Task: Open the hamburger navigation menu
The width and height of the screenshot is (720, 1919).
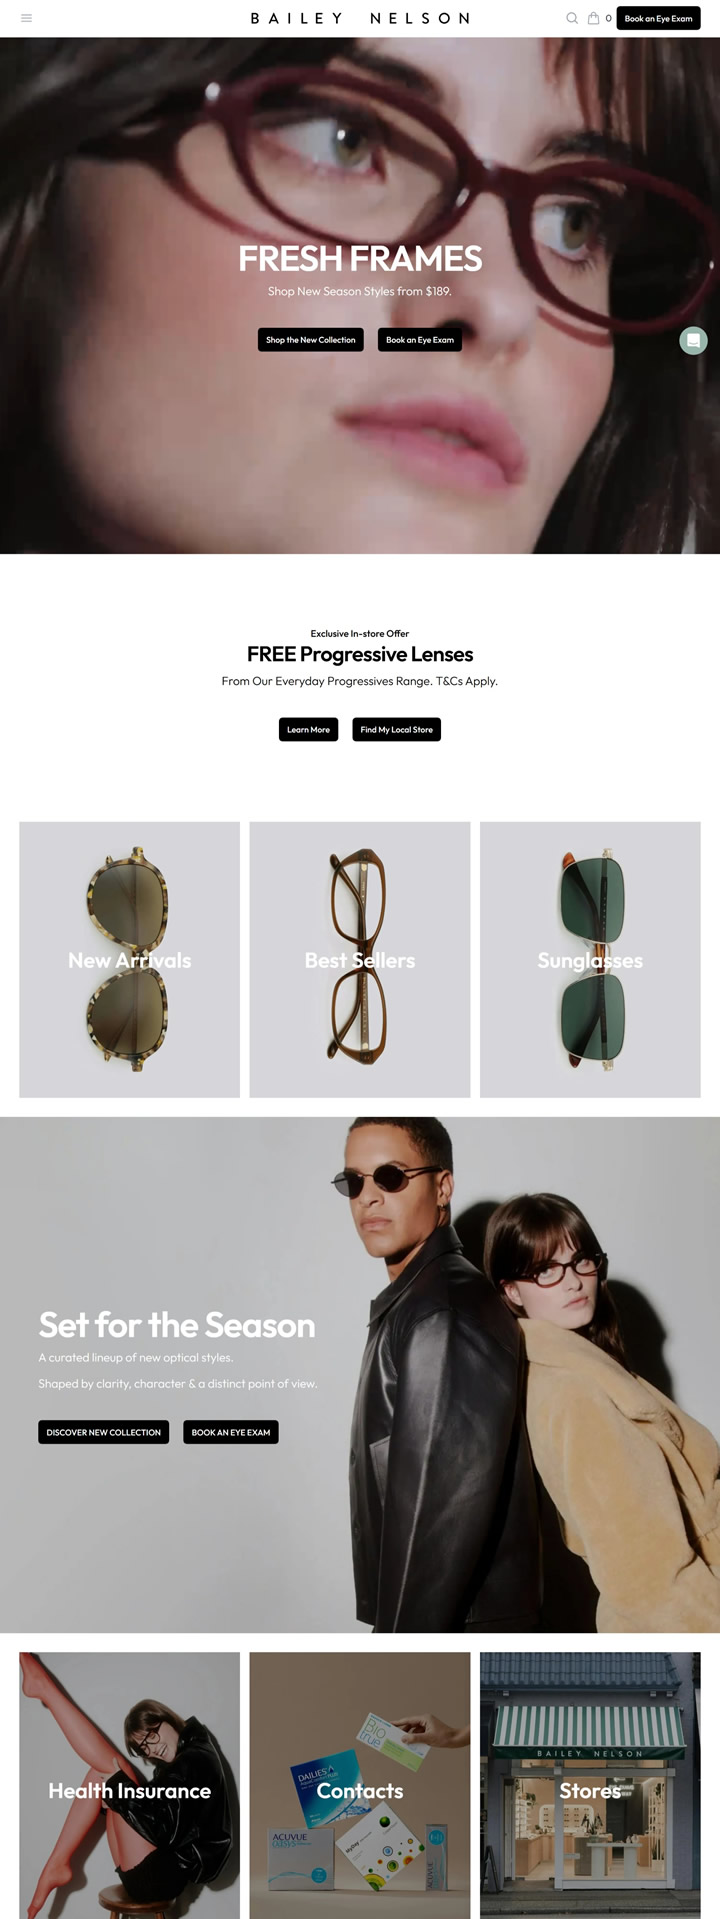Action: point(27,18)
